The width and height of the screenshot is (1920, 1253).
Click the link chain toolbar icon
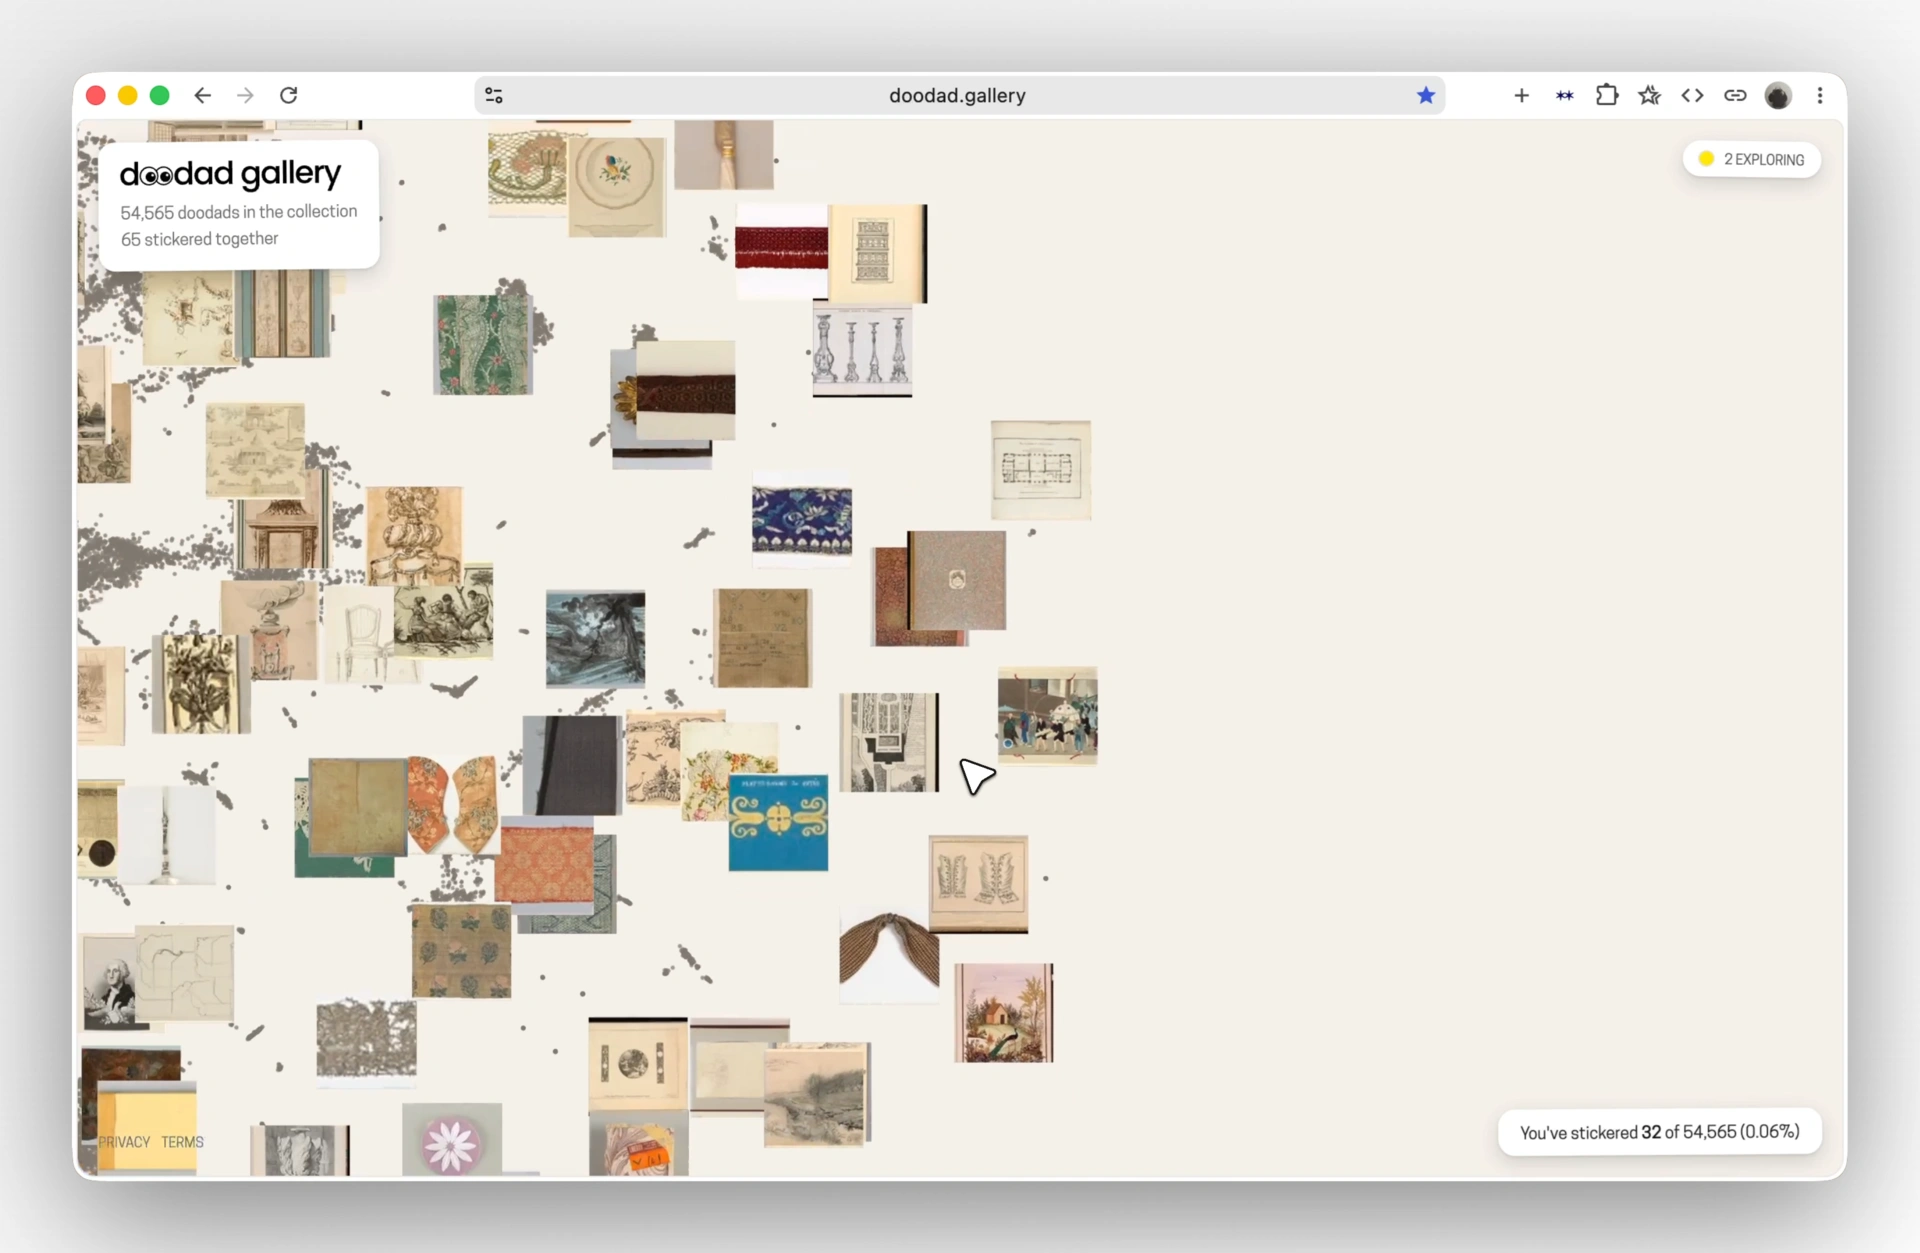pyautogui.click(x=1735, y=95)
